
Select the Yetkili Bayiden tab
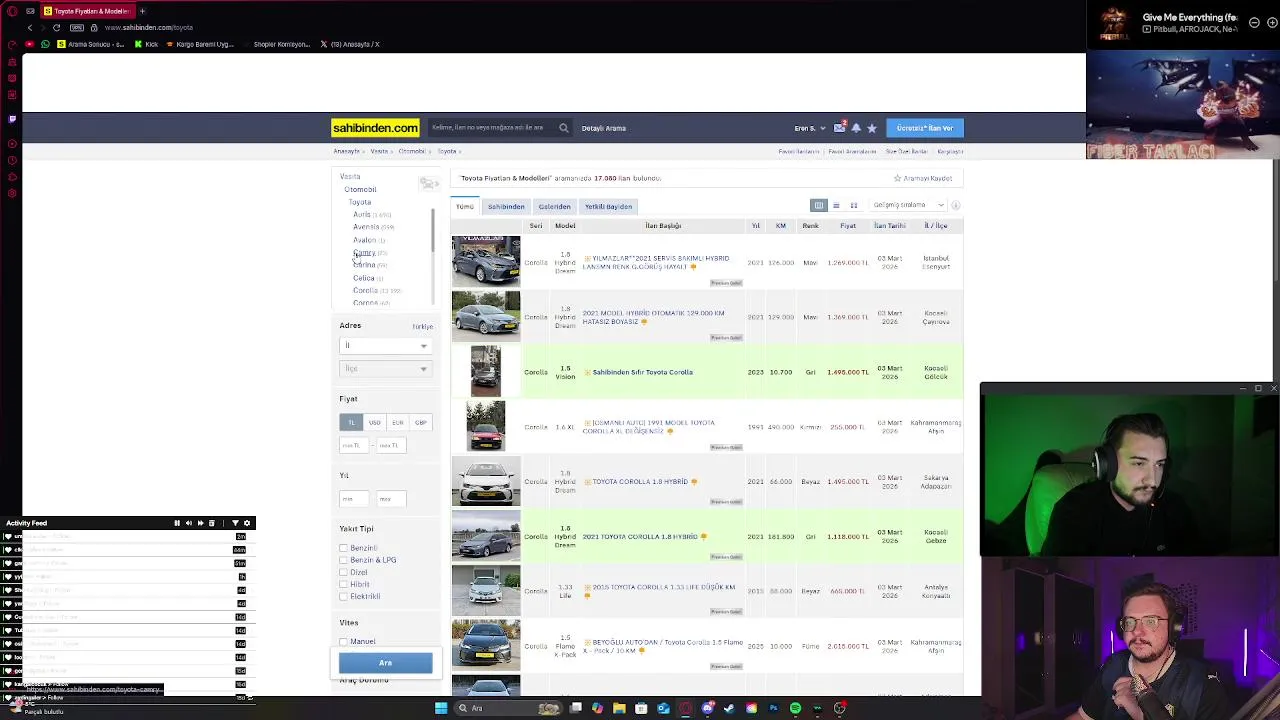(608, 206)
